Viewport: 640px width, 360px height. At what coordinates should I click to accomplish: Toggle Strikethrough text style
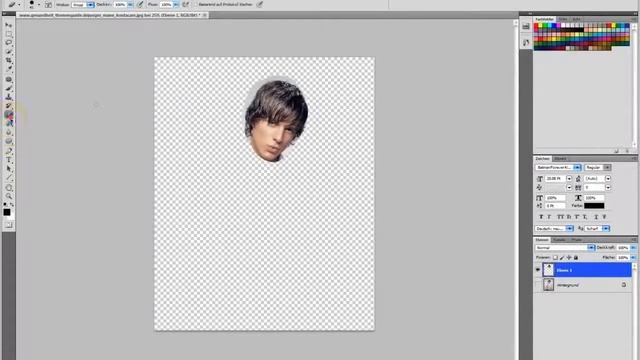click(604, 217)
